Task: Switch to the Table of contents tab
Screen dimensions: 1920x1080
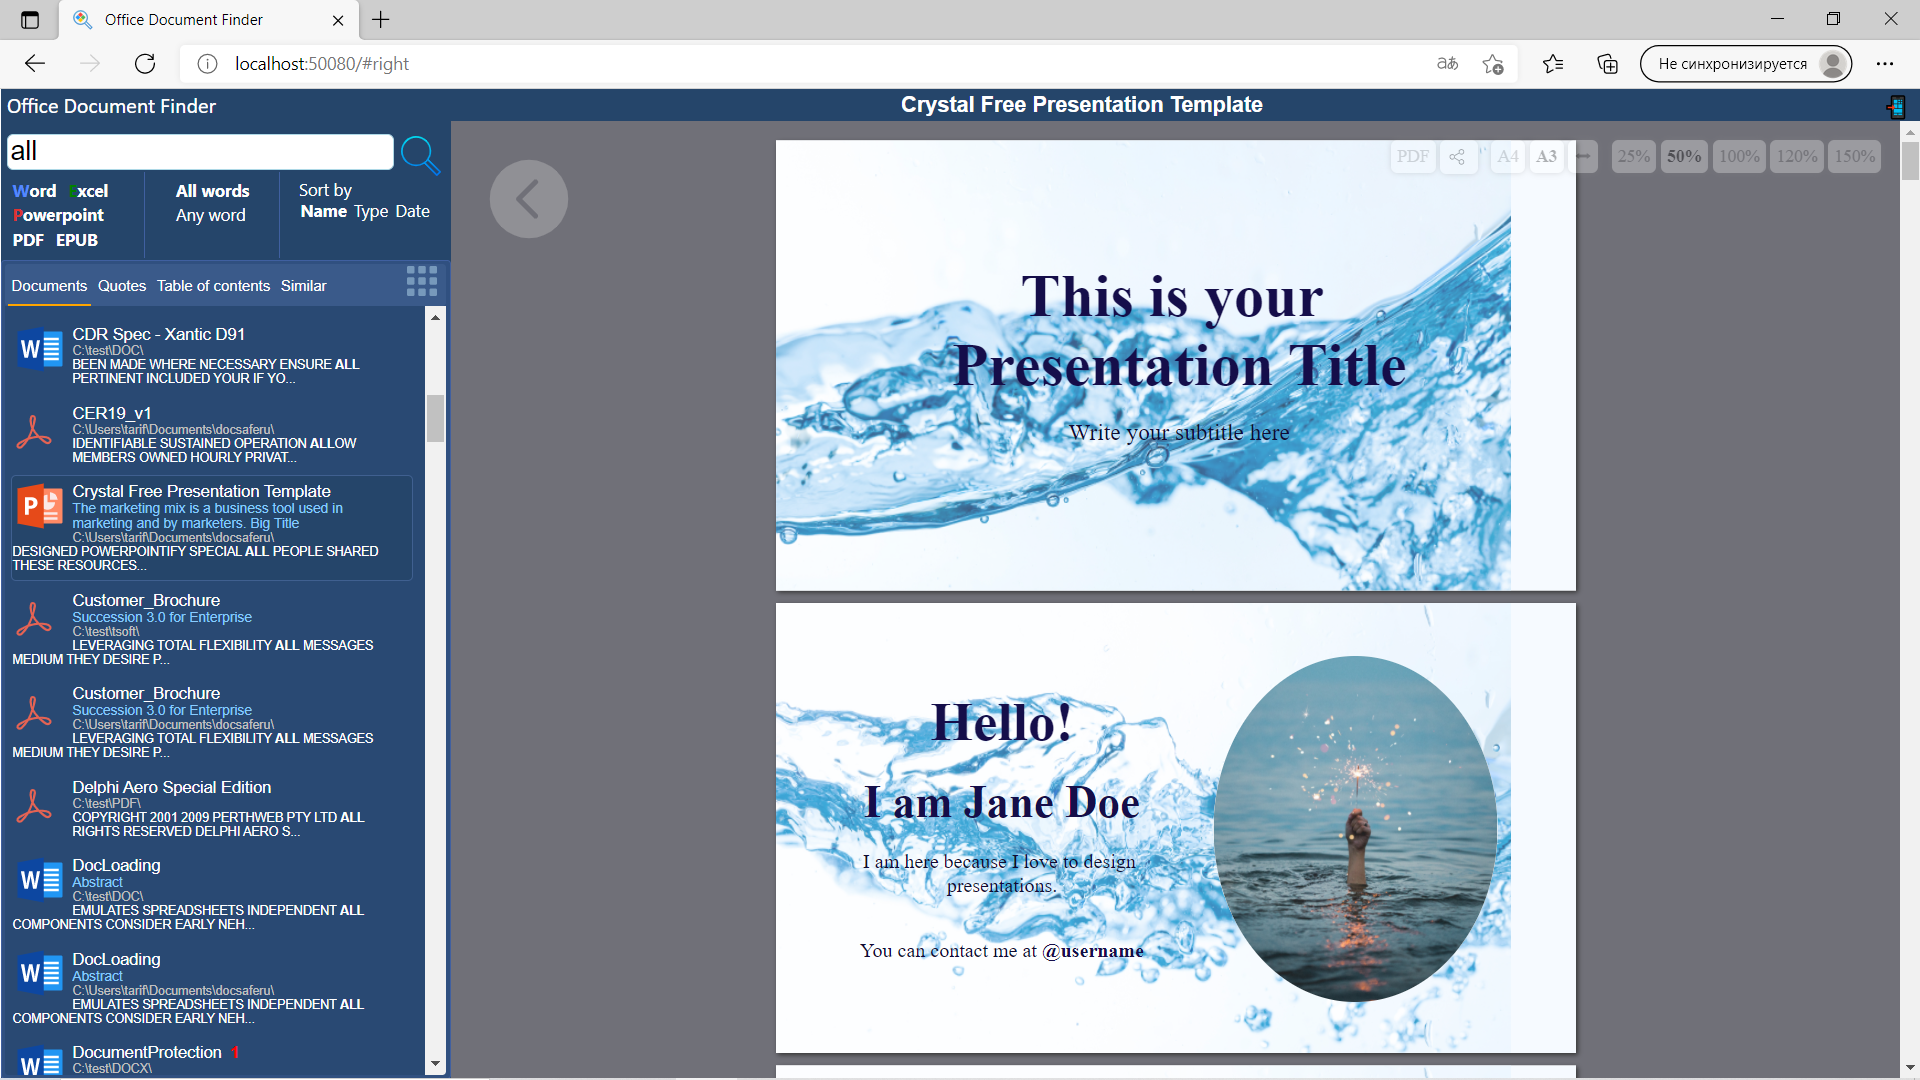Action: coord(214,285)
